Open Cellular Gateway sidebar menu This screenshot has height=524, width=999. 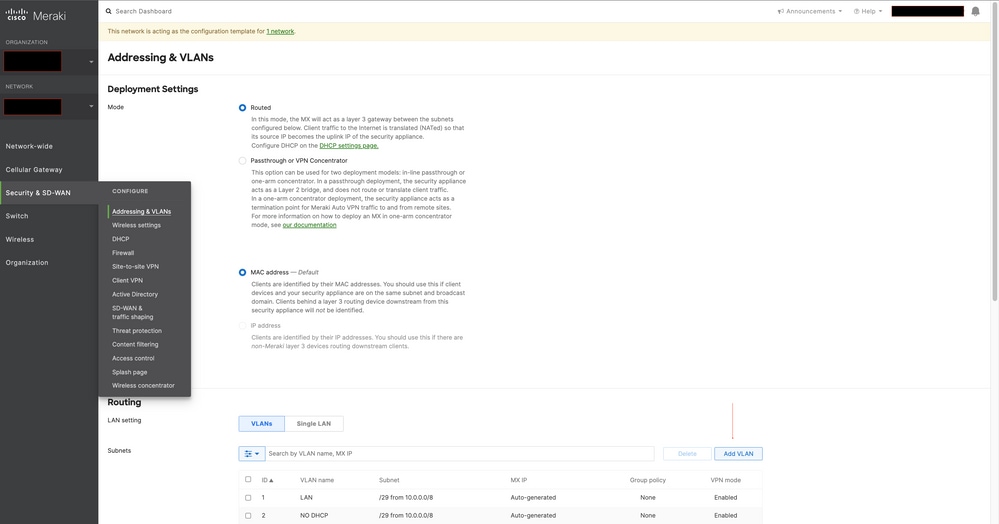click(34, 170)
